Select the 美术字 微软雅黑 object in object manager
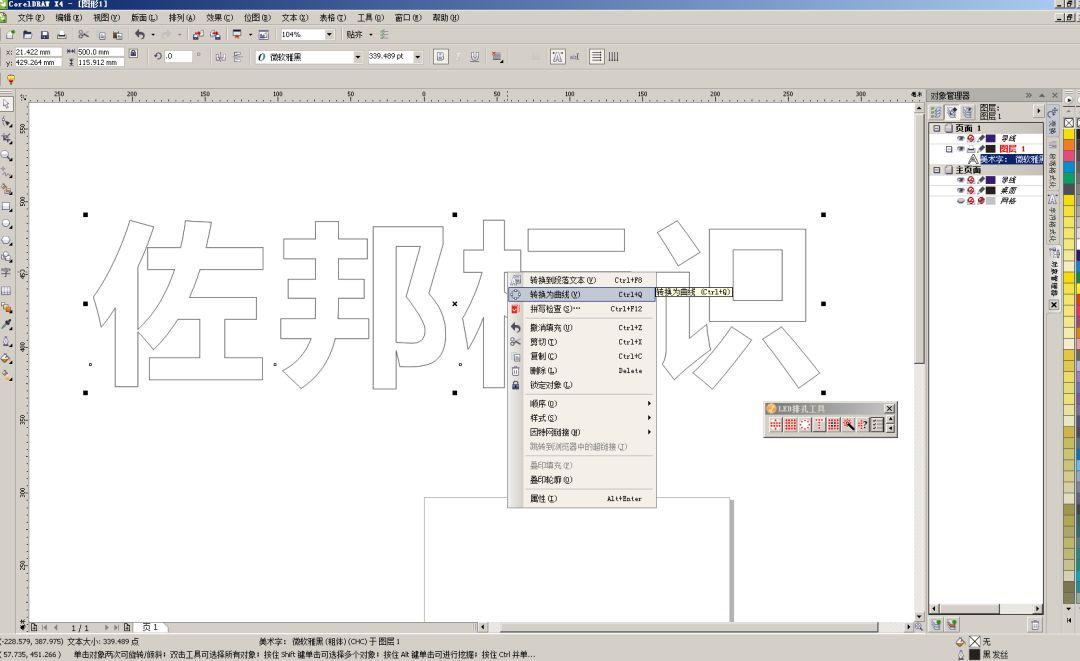Image resolution: width=1080 pixels, height=661 pixels. 1011,159
